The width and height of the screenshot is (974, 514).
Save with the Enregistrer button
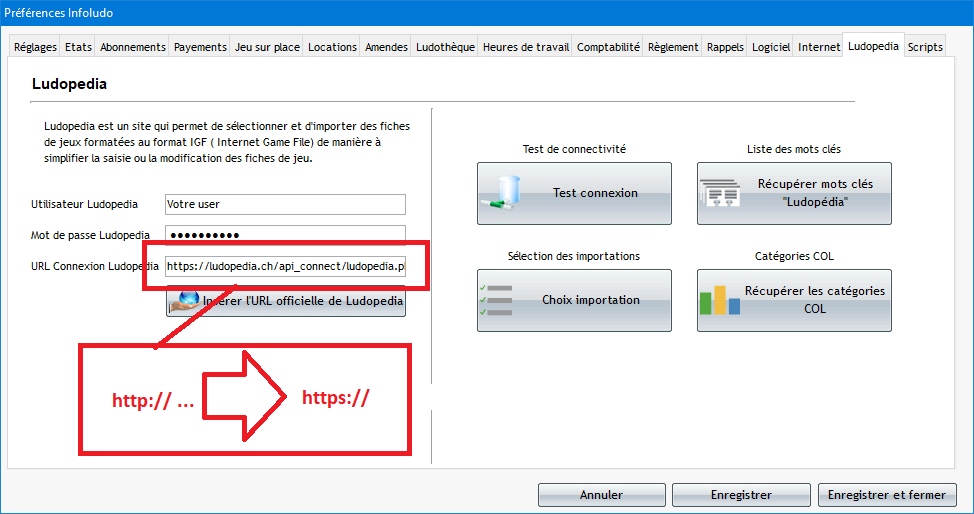741,495
